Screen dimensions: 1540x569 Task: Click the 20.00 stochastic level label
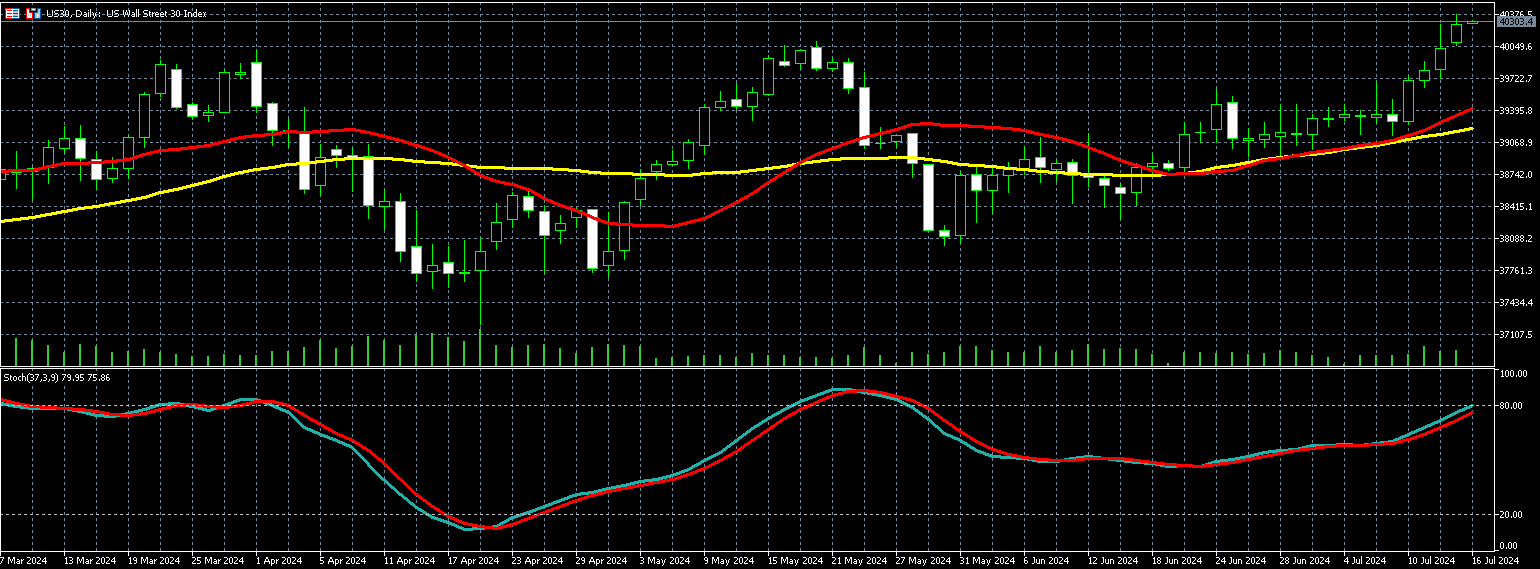[1511, 514]
